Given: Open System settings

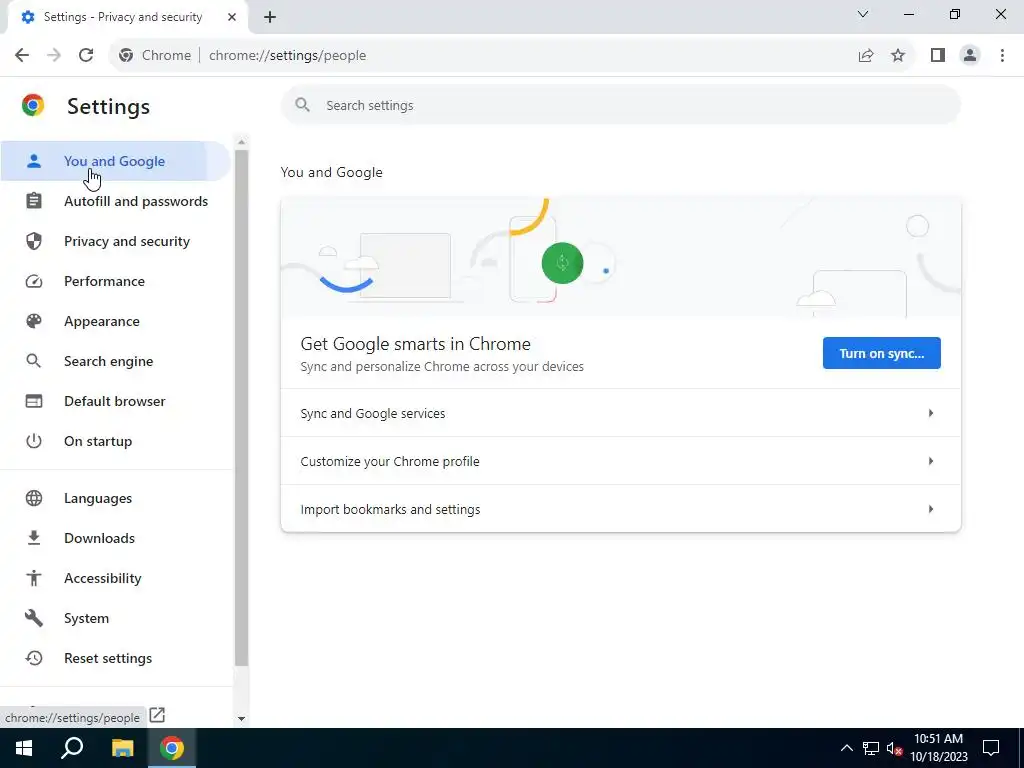Looking at the screenshot, I should click(116, 618).
